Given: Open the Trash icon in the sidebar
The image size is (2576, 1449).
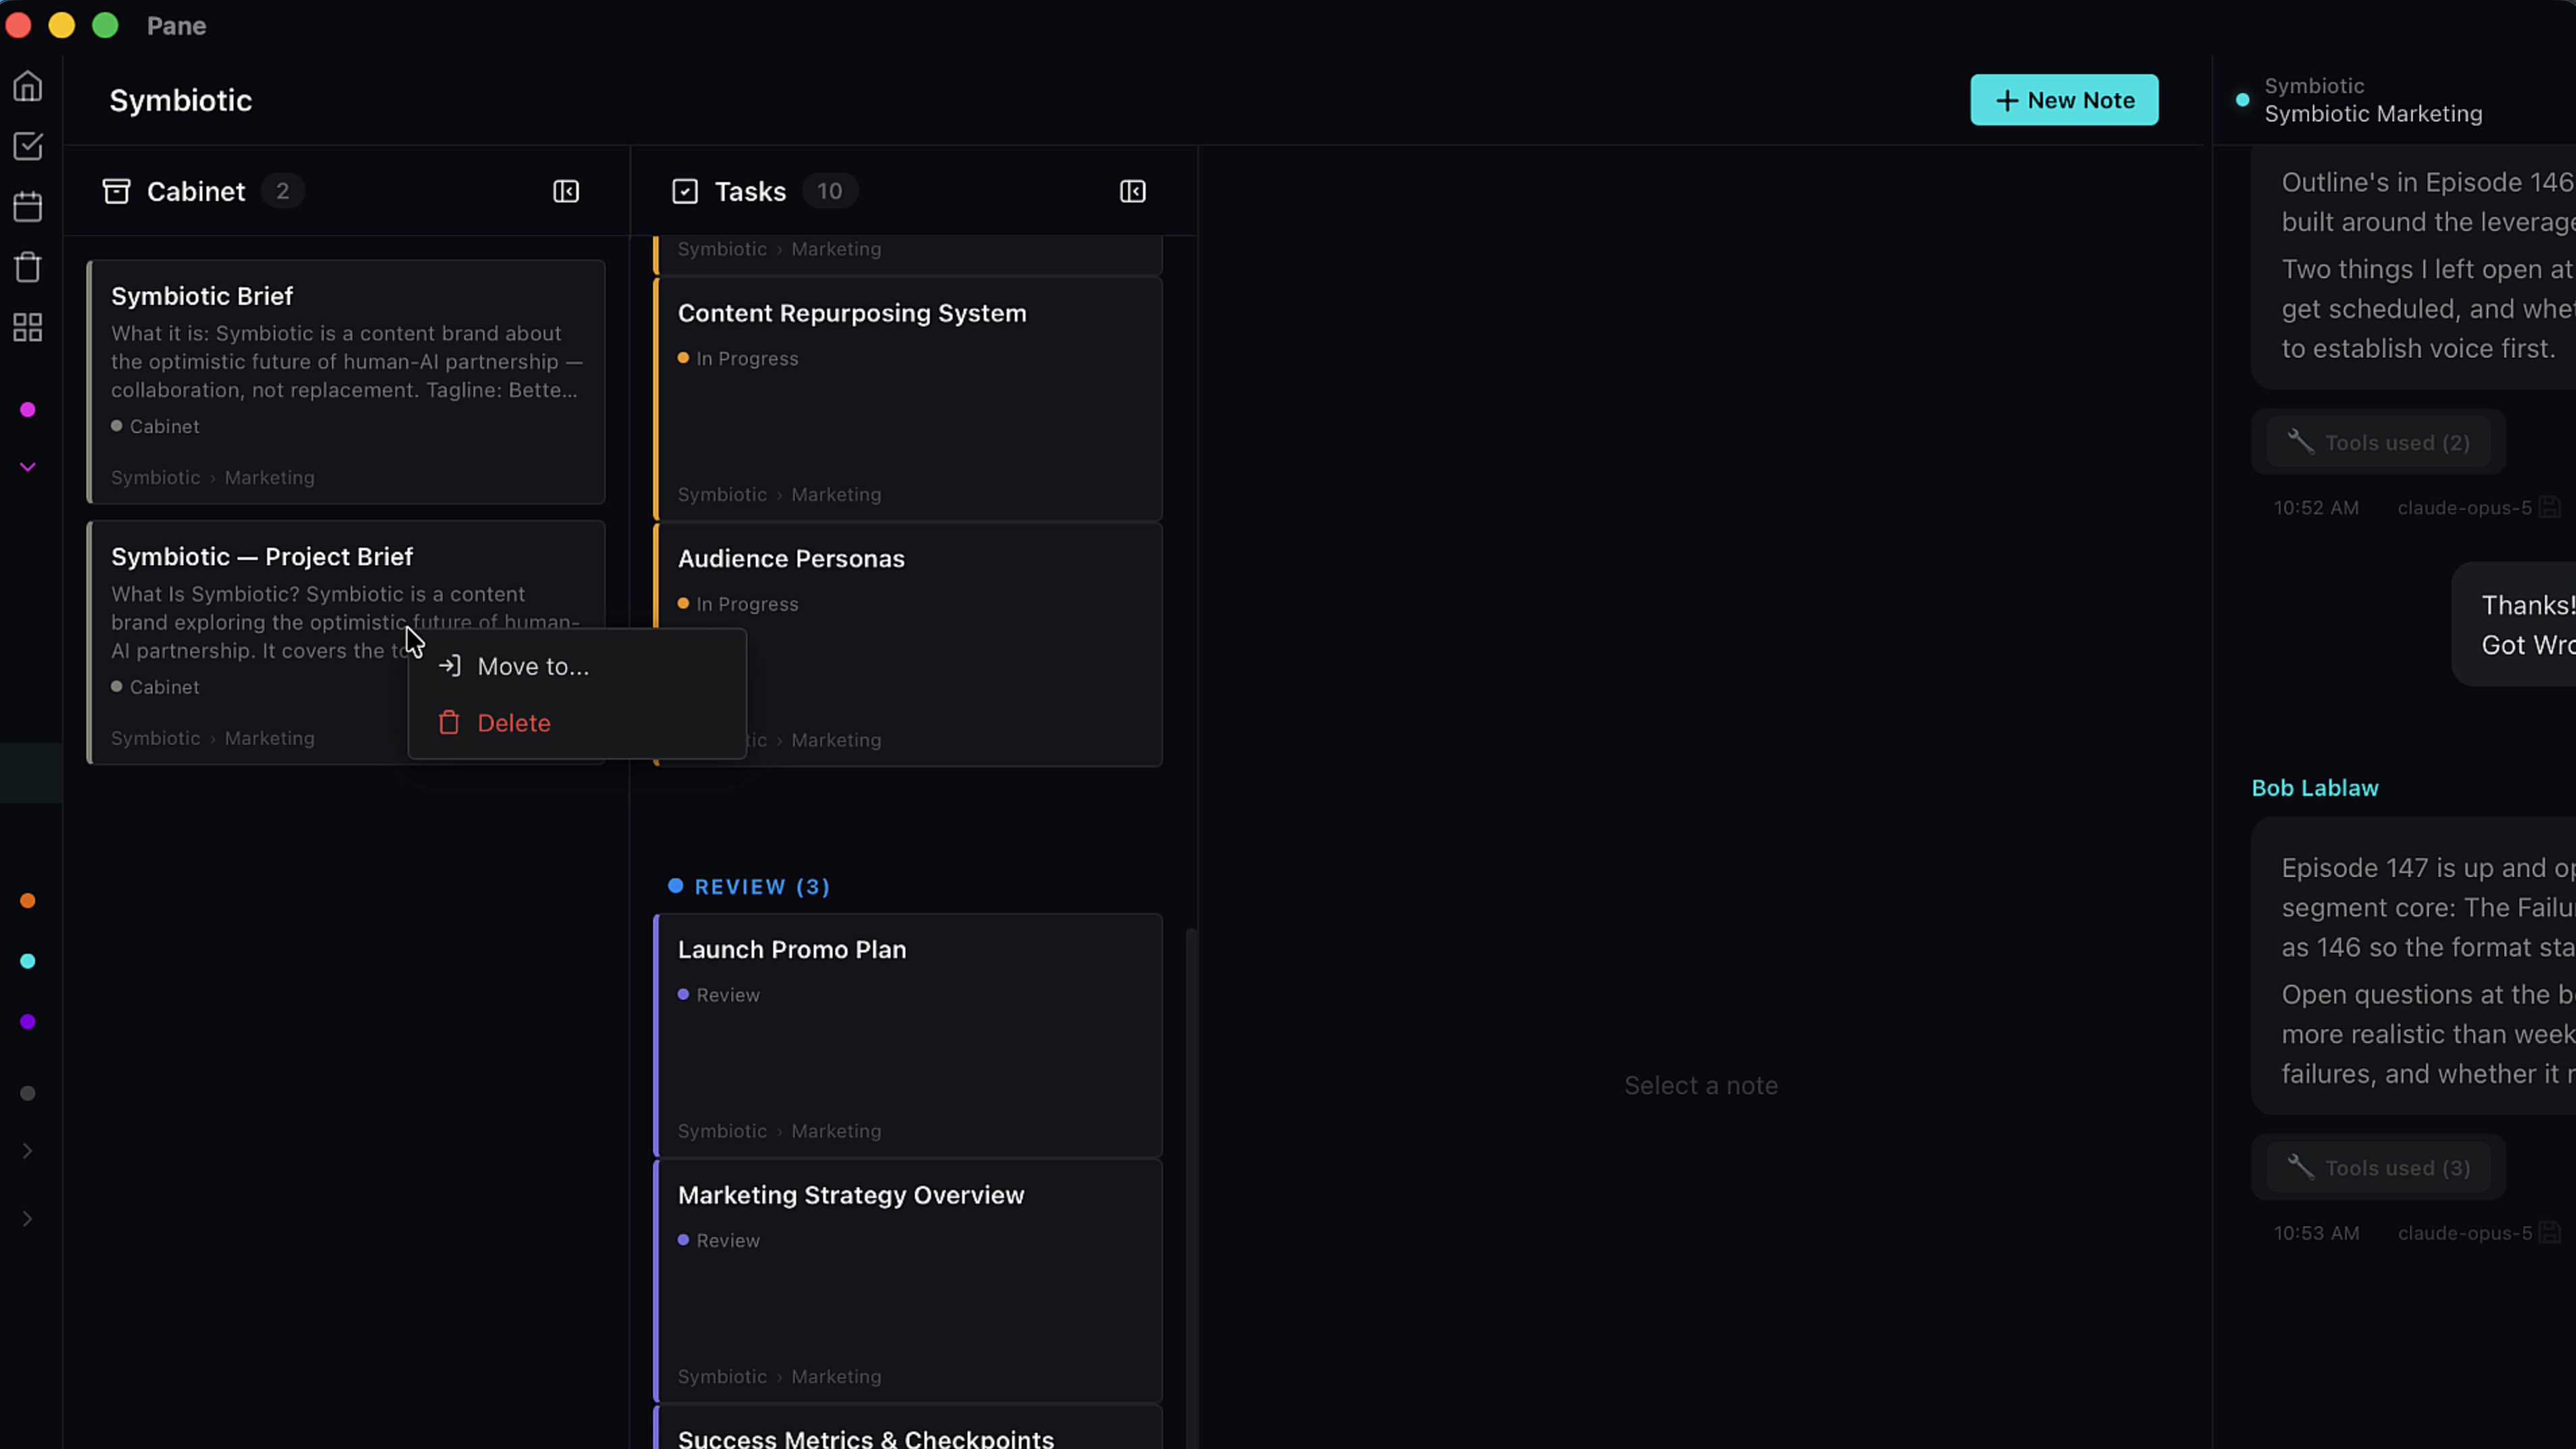Looking at the screenshot, I should click(28, 267).
